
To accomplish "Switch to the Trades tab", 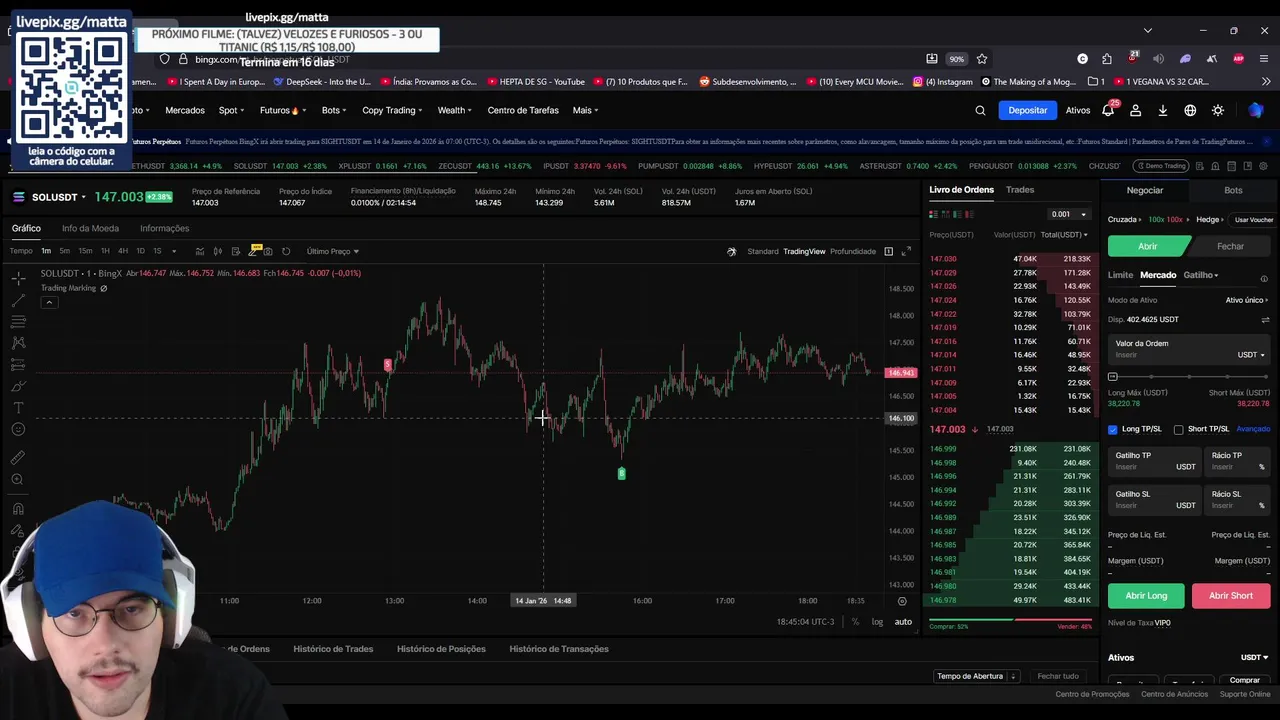I will click(x=1020, y=190).
